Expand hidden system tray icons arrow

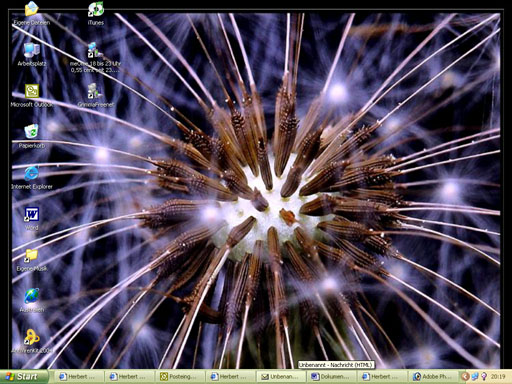[x=465, y=377]
